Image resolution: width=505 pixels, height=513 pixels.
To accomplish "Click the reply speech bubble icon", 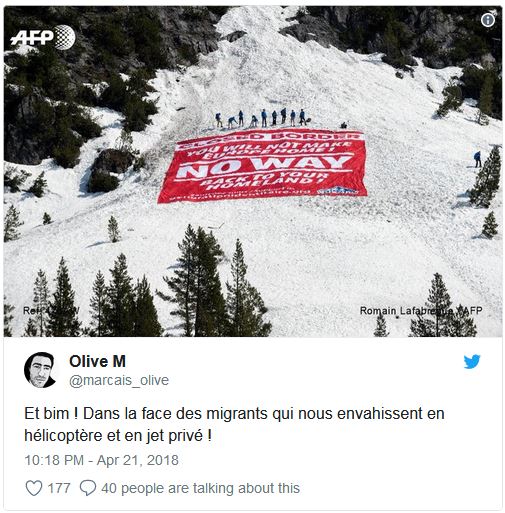I will coord(88,488).
